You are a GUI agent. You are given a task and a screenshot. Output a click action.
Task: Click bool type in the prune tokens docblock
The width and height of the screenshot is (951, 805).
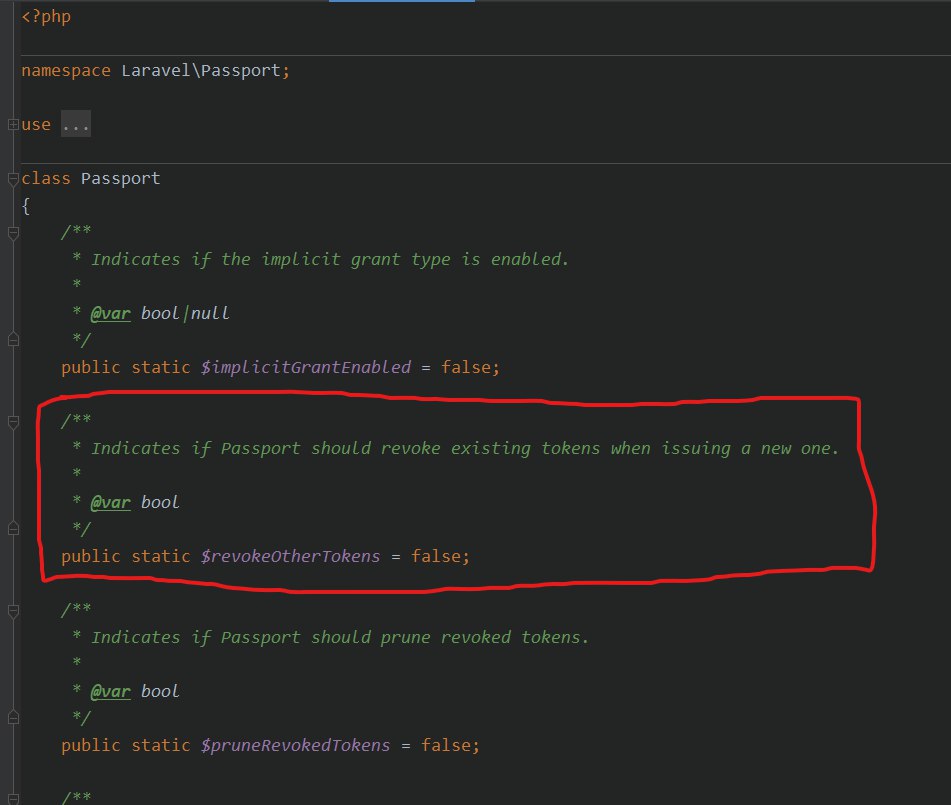click(160, 692)
